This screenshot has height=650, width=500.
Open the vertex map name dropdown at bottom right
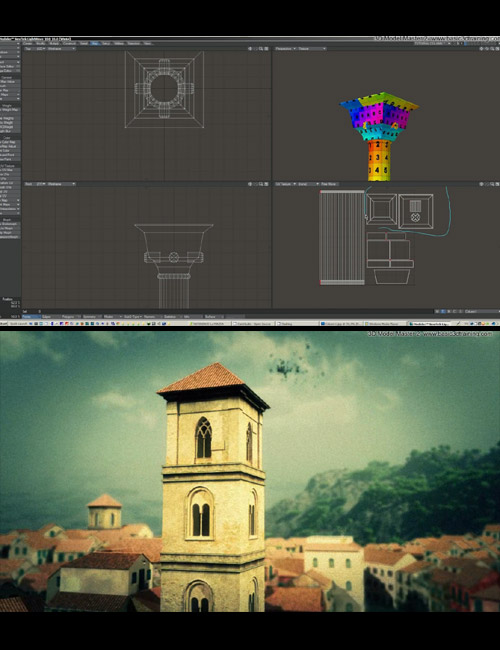click(481, 311)
